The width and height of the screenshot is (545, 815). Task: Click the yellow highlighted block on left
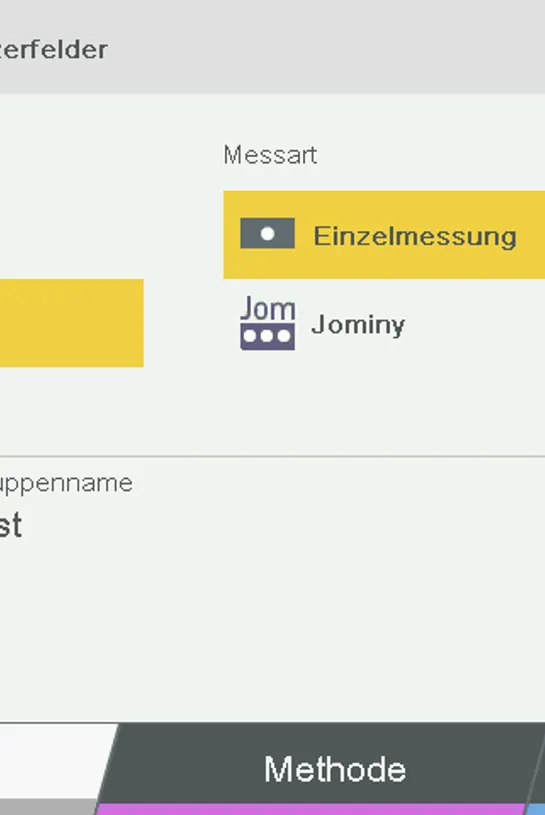pos(72,323)
